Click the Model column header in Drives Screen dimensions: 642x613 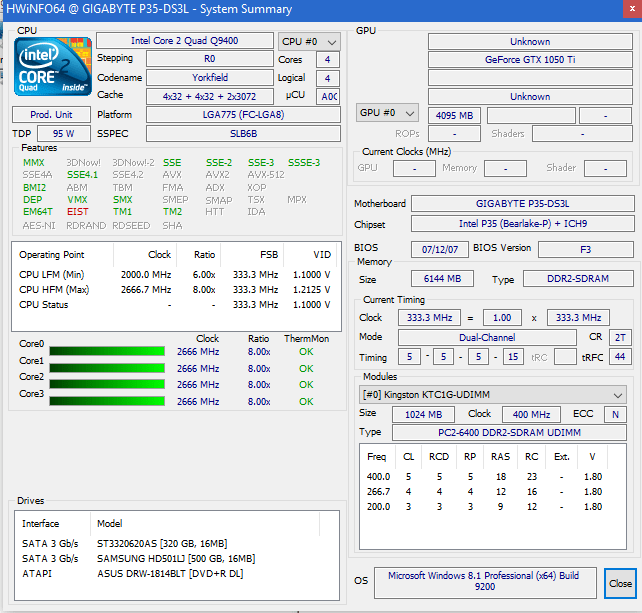coord(205,523)
